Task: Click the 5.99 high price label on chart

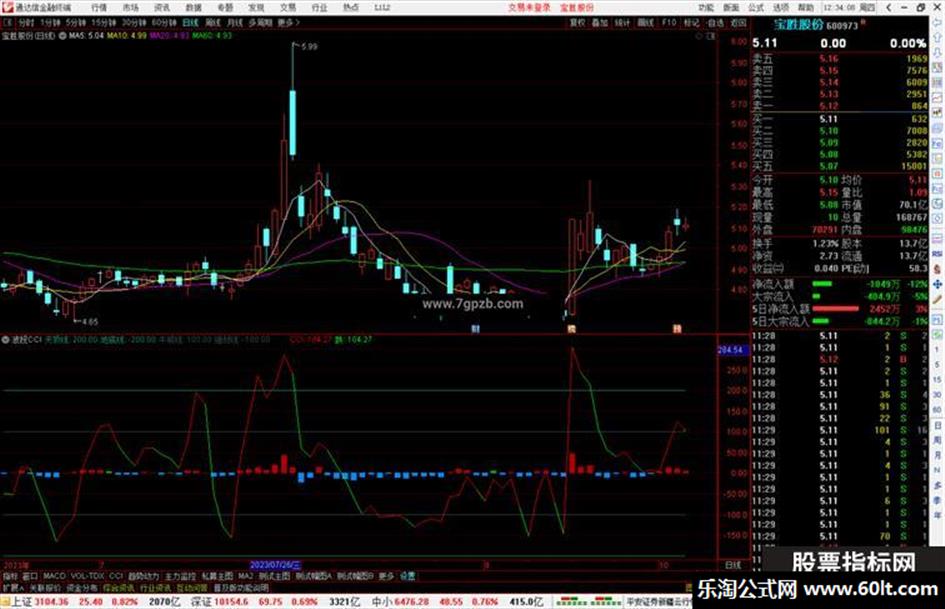Action: pyautogui.click(x=309, y=46)
